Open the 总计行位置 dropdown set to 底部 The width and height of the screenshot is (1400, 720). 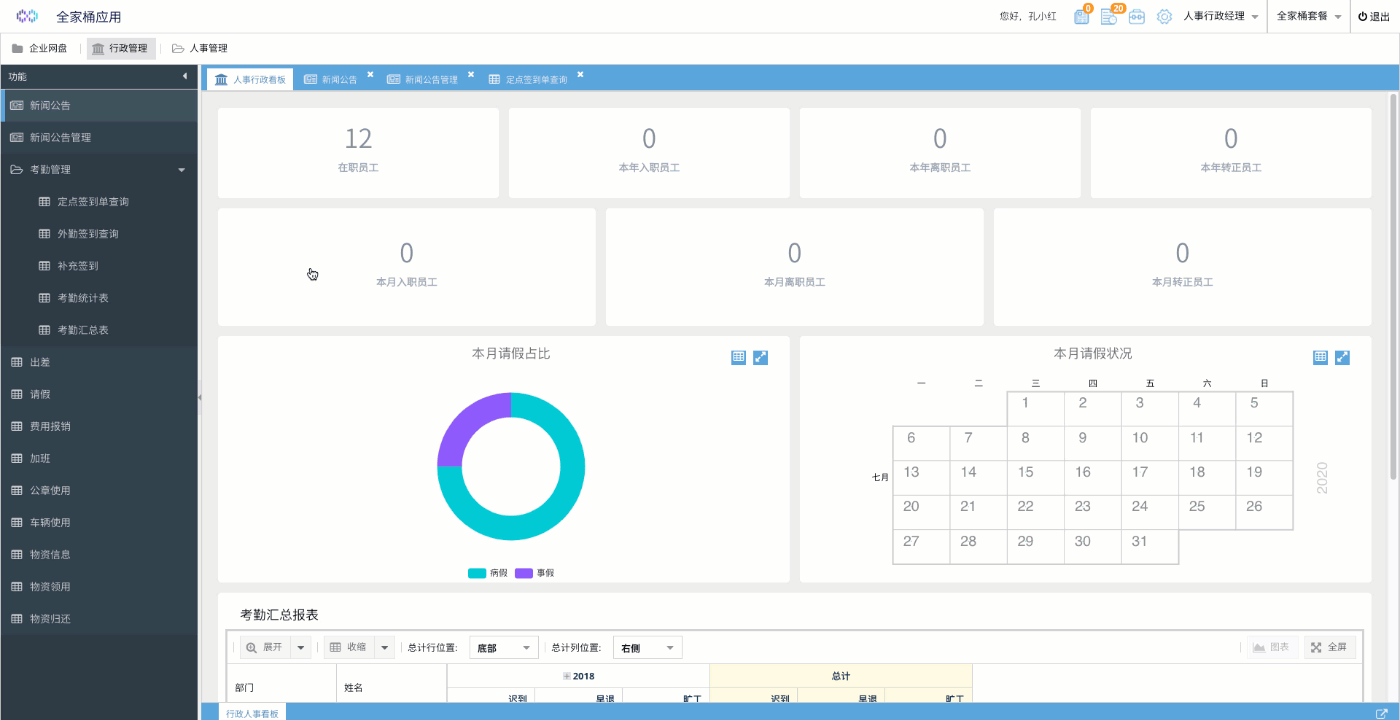tap(503, 646)
